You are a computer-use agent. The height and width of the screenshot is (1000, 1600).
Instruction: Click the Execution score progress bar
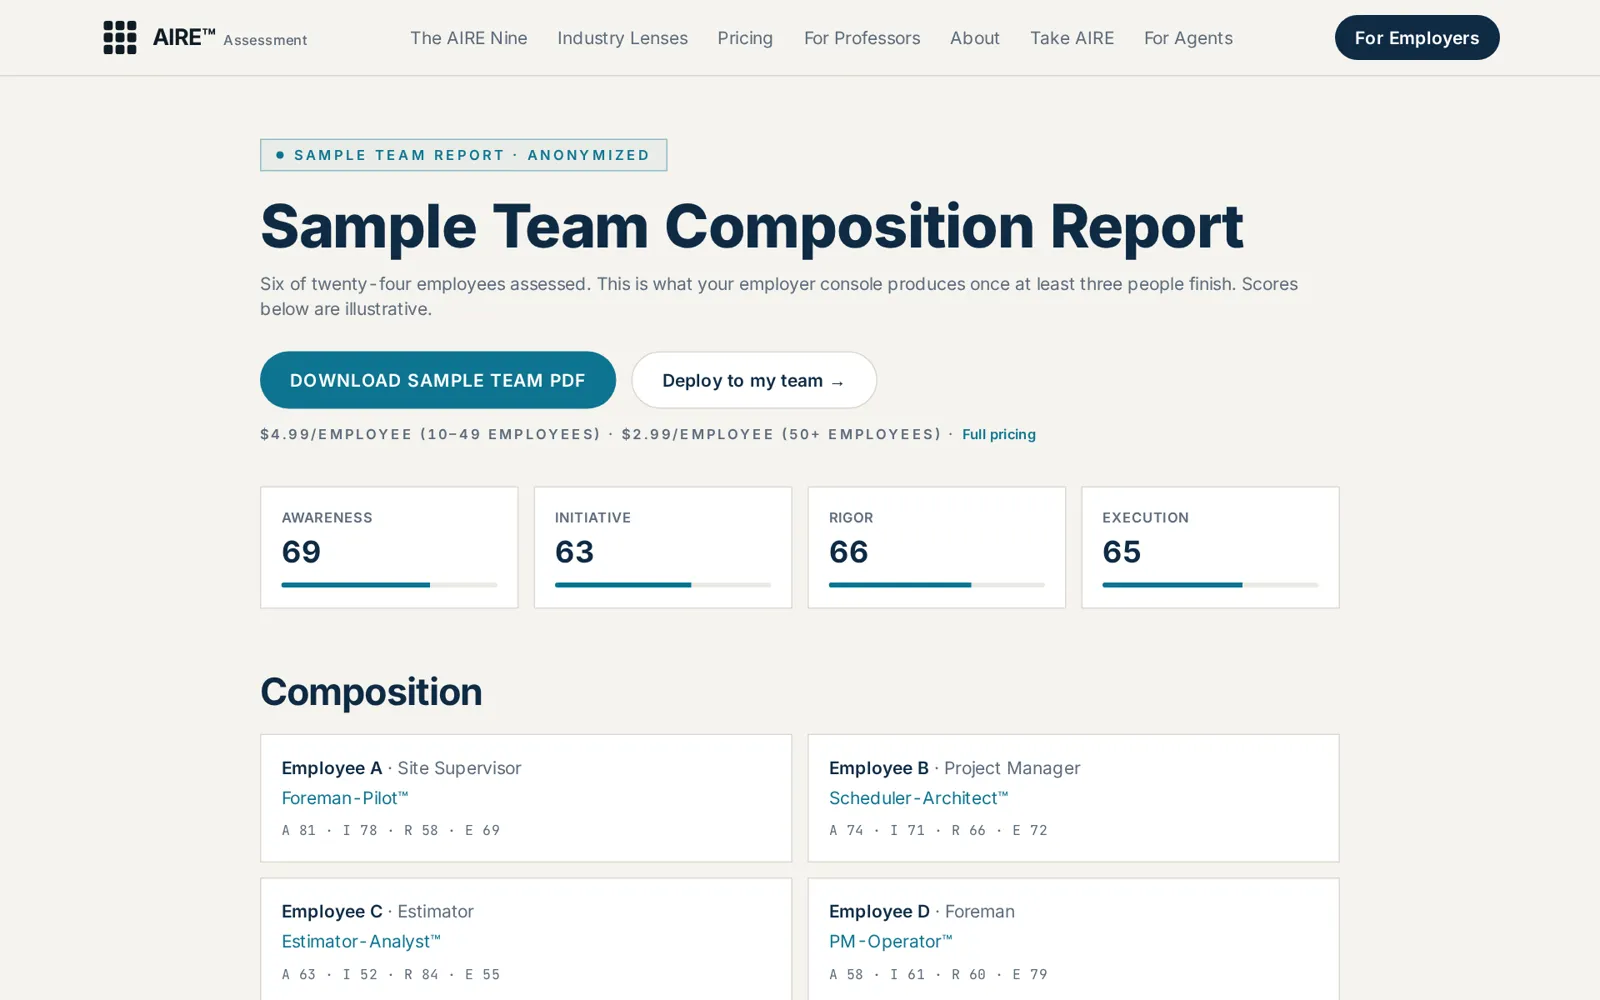1210,585
